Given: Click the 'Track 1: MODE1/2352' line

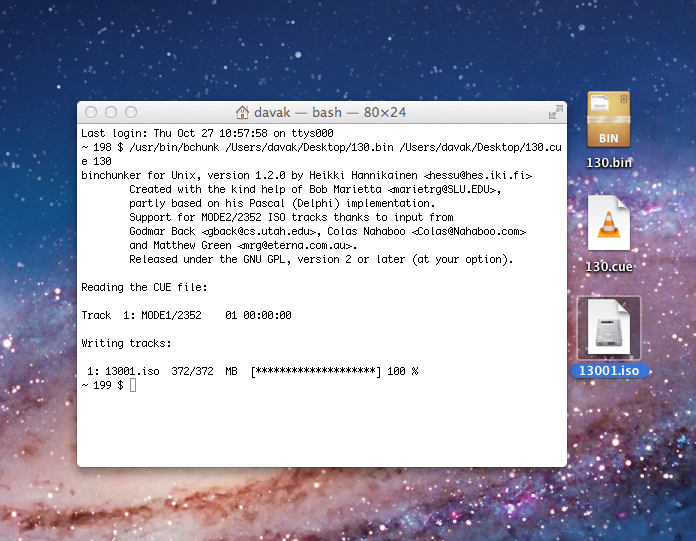Looking at the screenshot, I should (x=186, y=315).
